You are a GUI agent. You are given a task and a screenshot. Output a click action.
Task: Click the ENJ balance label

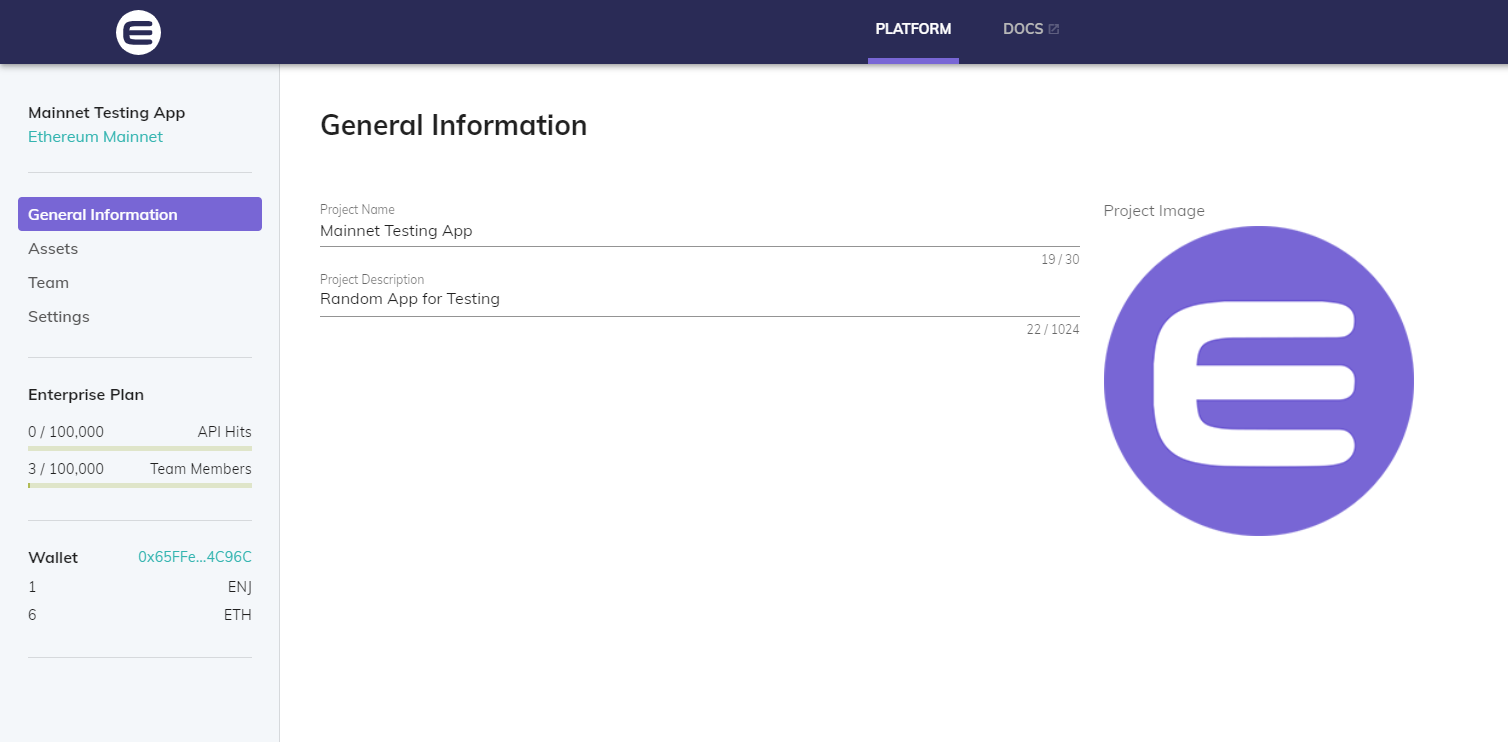click(x=240, y=587)
